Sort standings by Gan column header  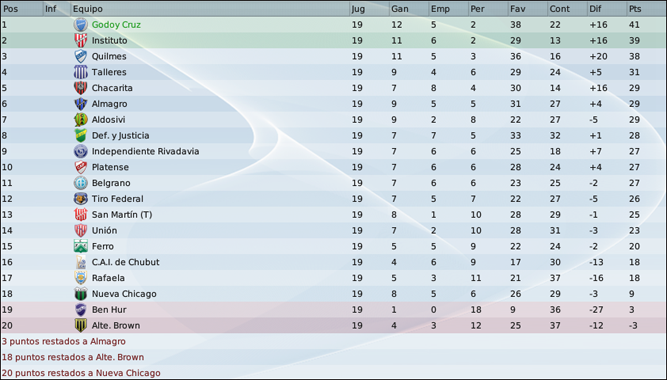point(408,9)
